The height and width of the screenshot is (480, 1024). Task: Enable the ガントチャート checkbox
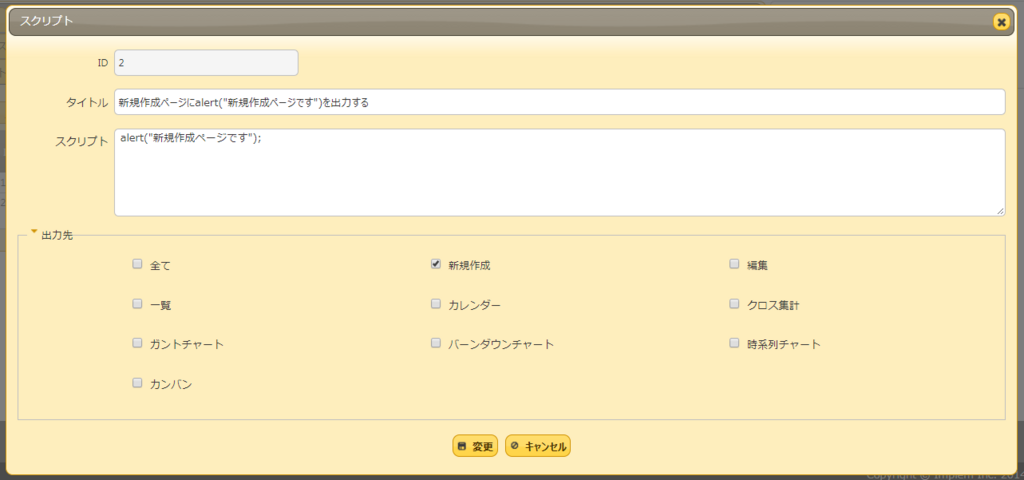(137, 343)
